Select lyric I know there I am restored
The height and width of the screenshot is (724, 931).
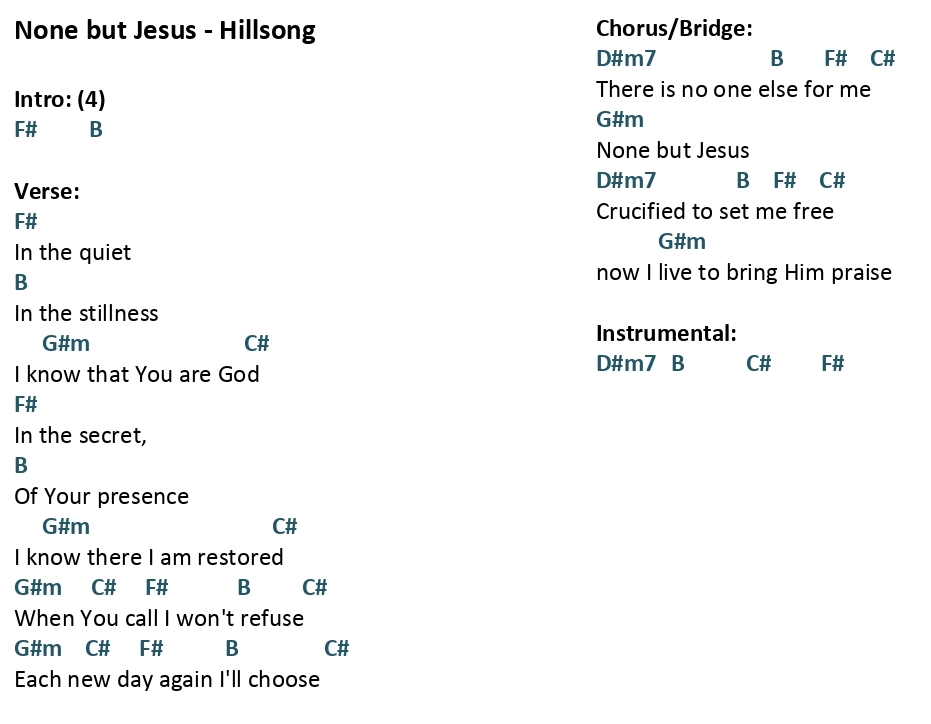click(x=149, y=557)
